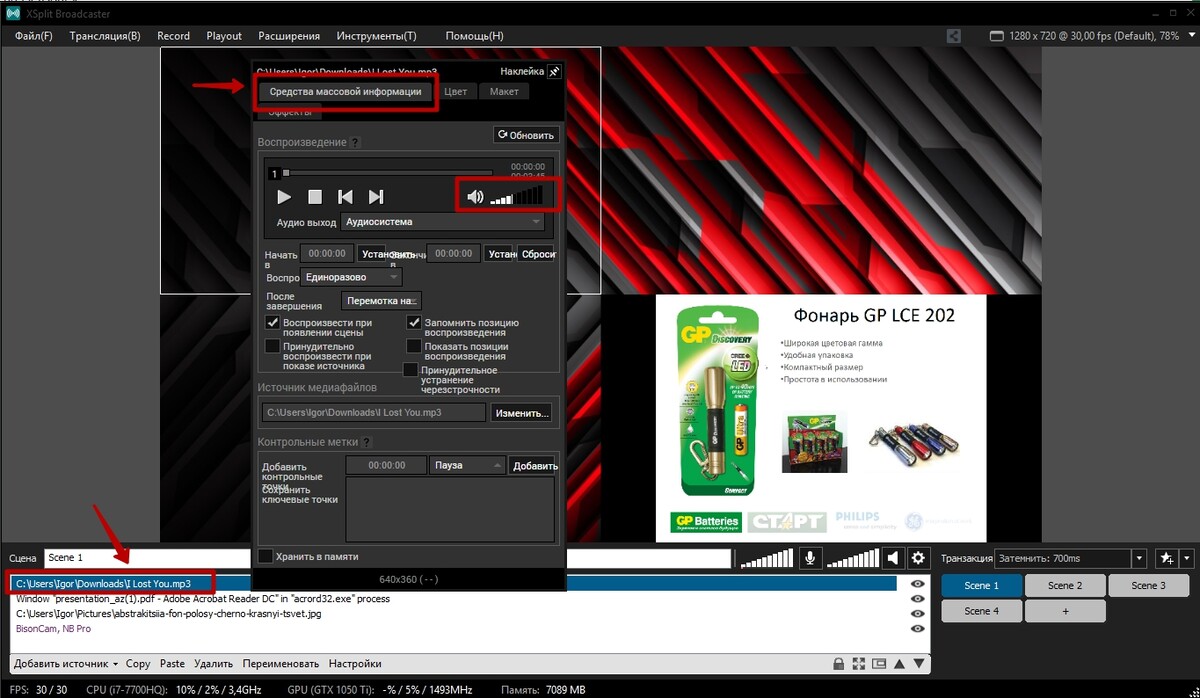Click the Сбросить button
Viewport: 1200px width, 698px height.
pyautogui.click(x=537, y=254)
